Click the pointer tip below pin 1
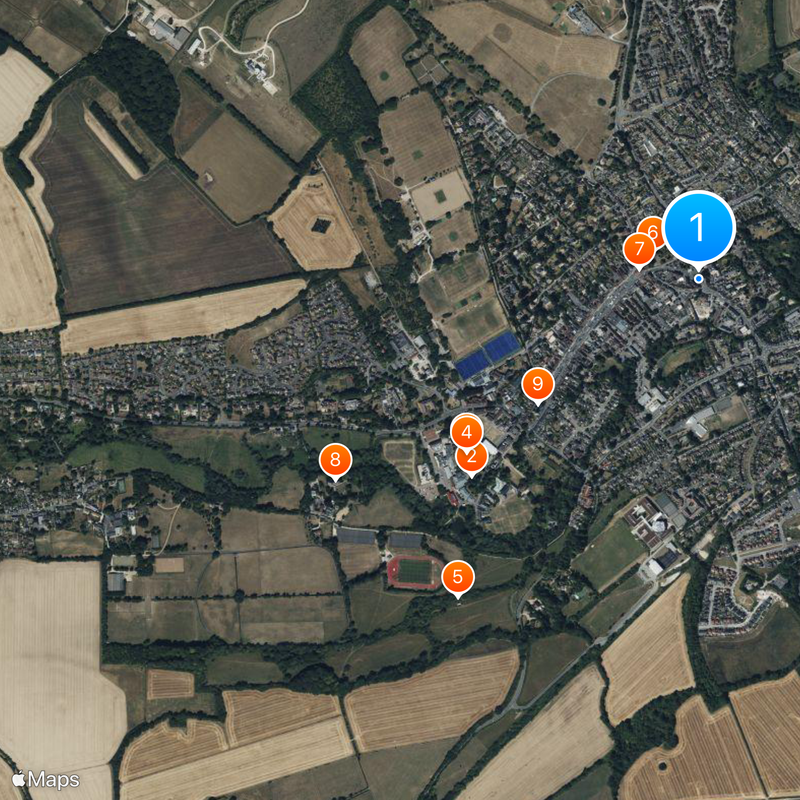 (x=698, y=270)
